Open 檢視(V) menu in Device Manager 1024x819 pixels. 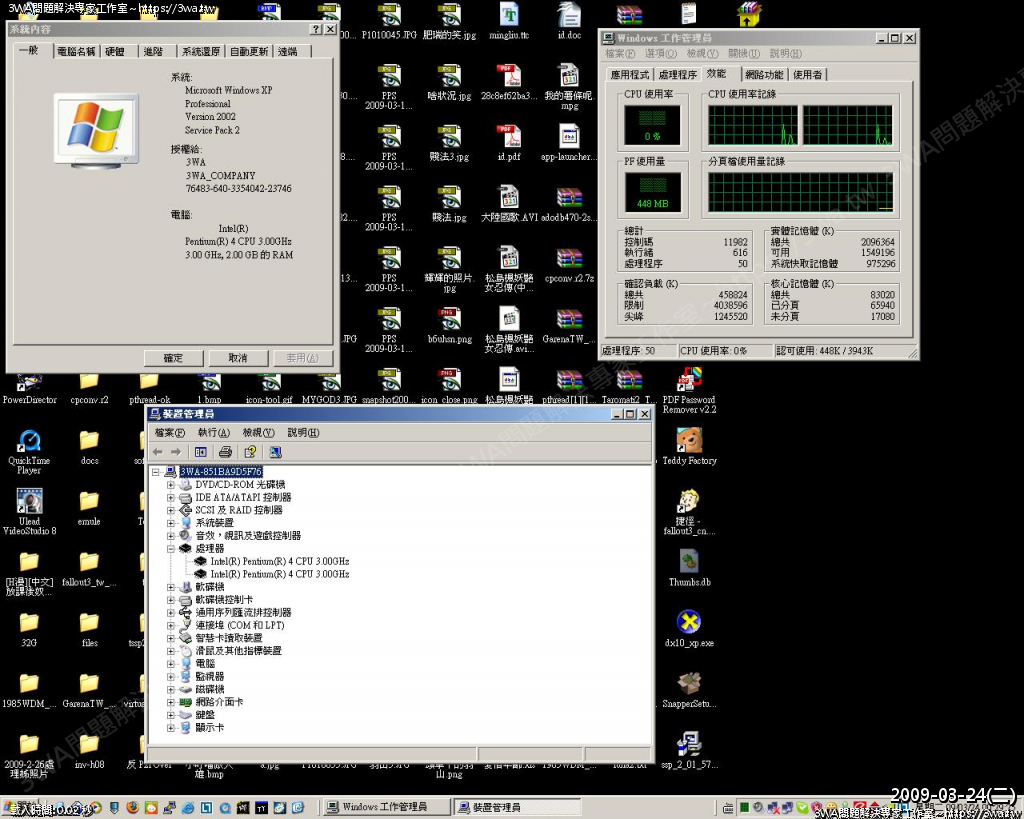(258, 433)
